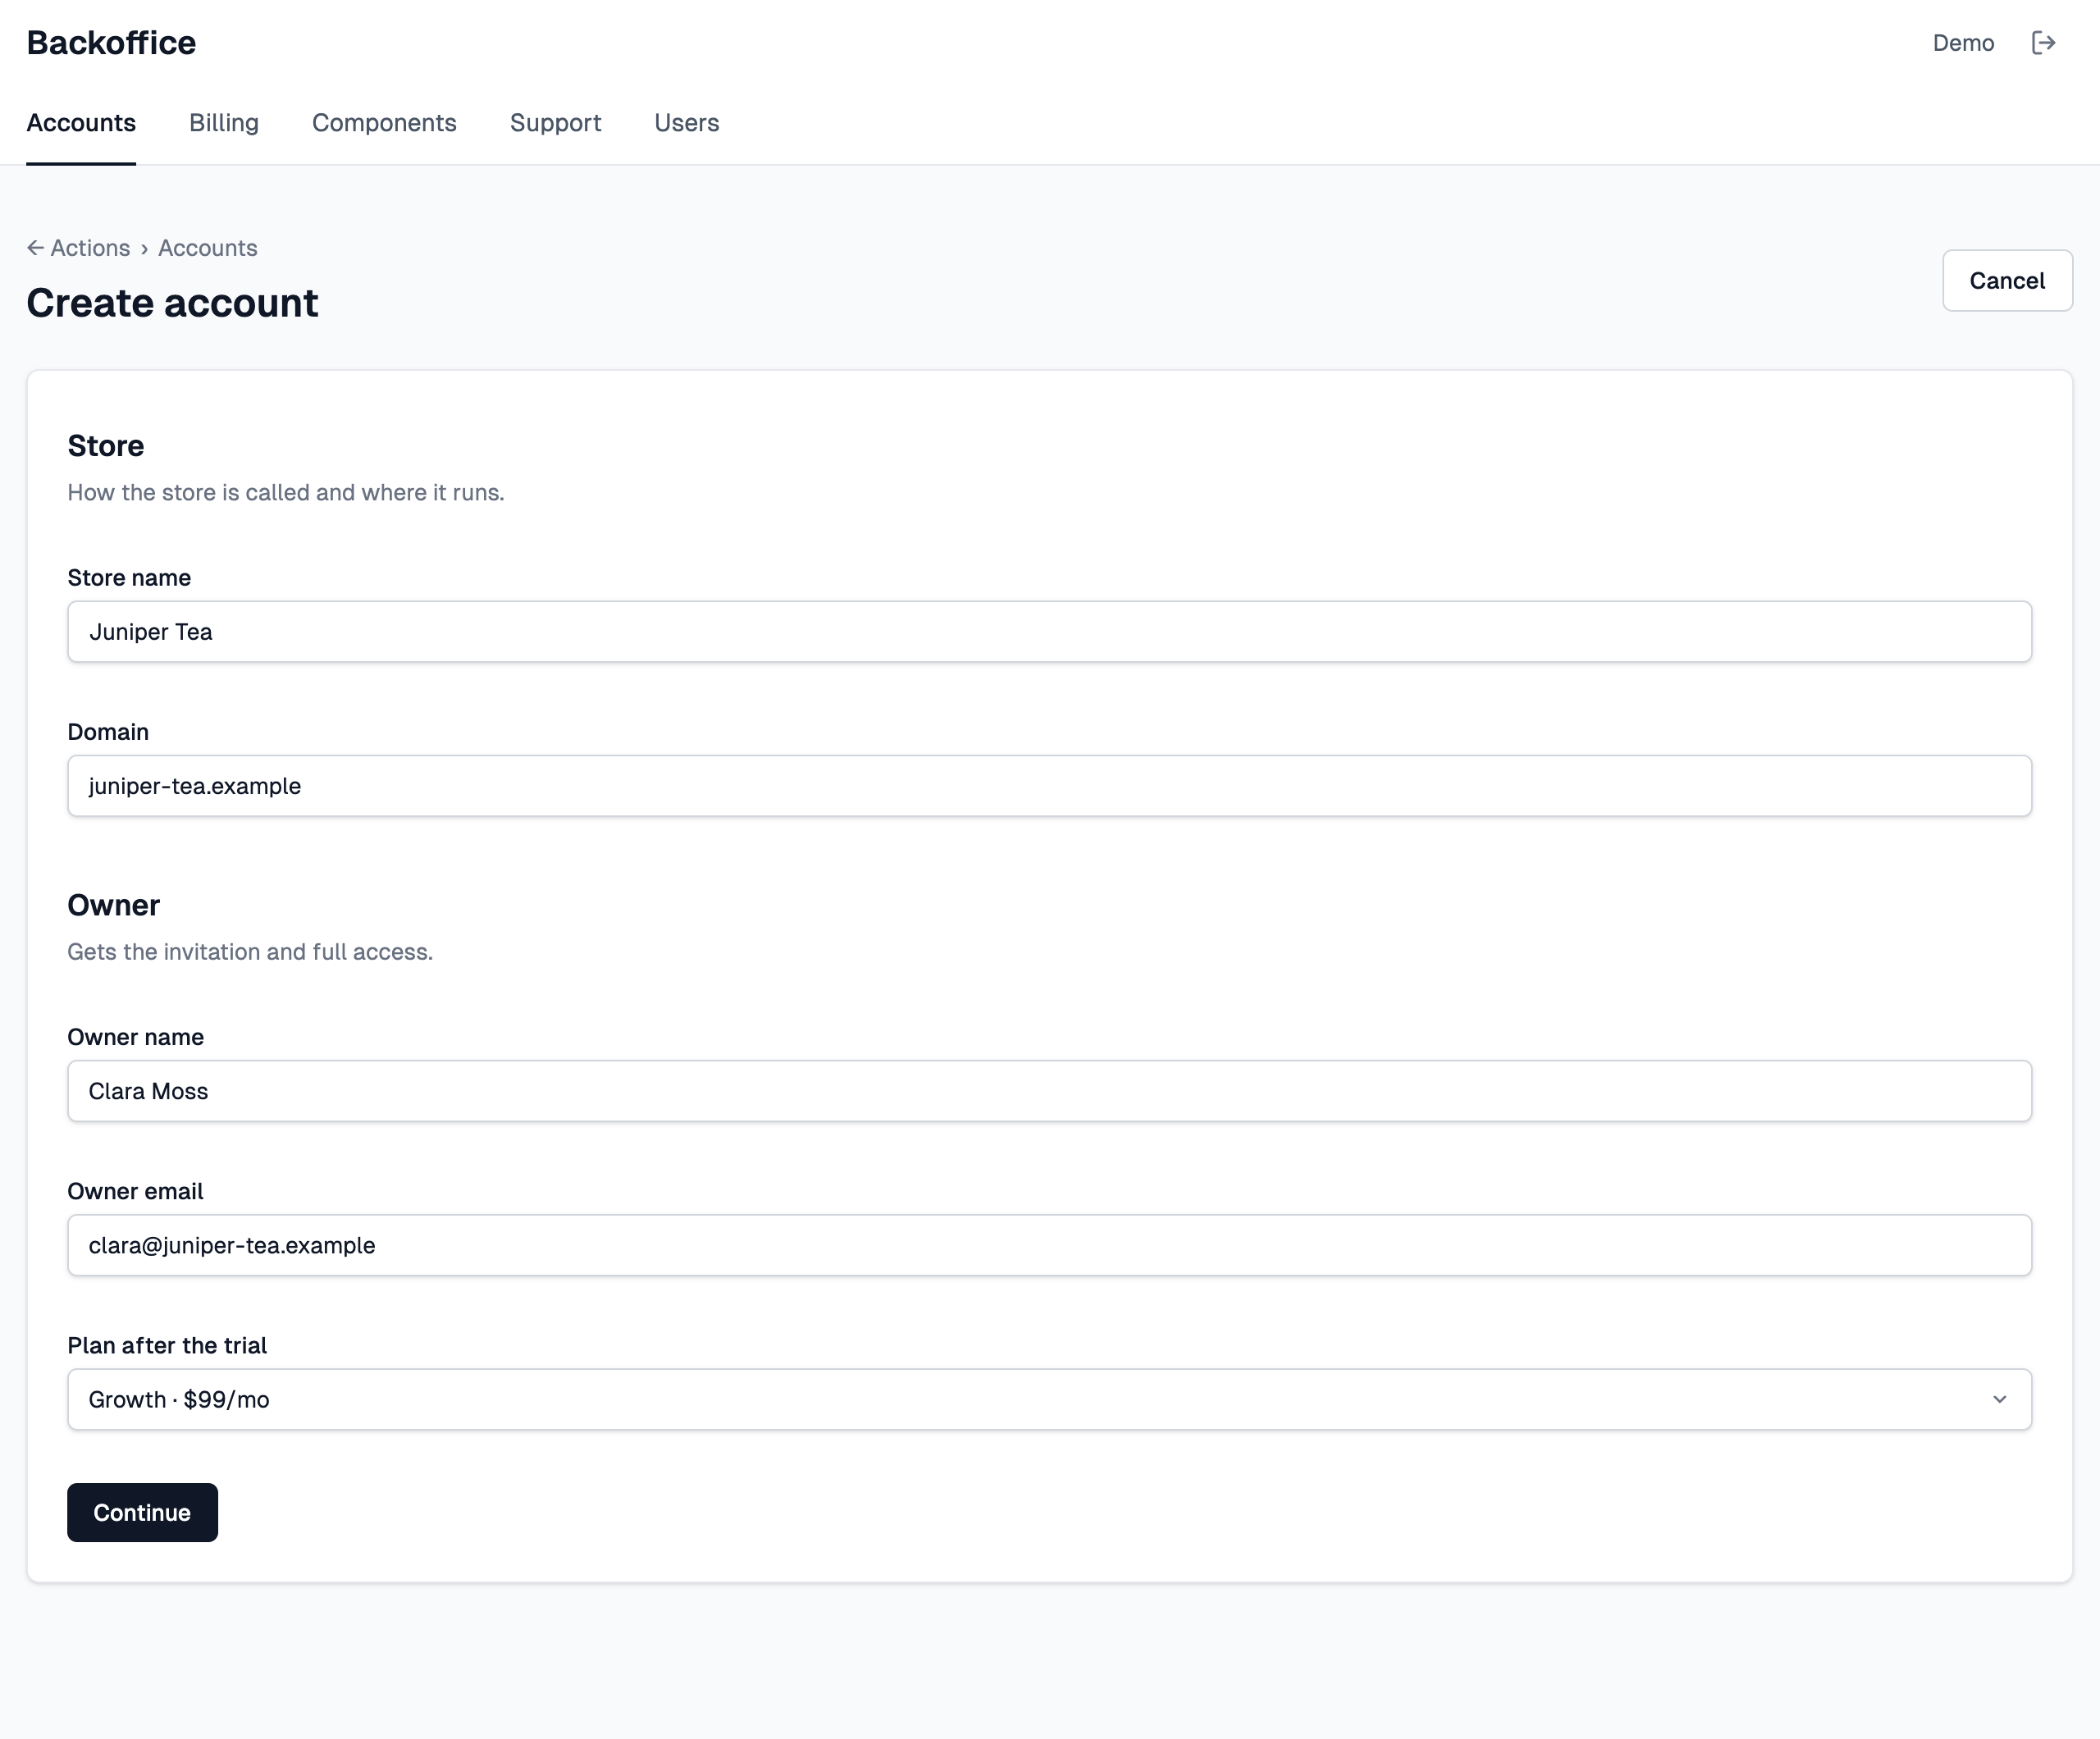Viewport: 2100px width, 1739px height.
Task: Click the Owner email label
Action: point(135,1192)
